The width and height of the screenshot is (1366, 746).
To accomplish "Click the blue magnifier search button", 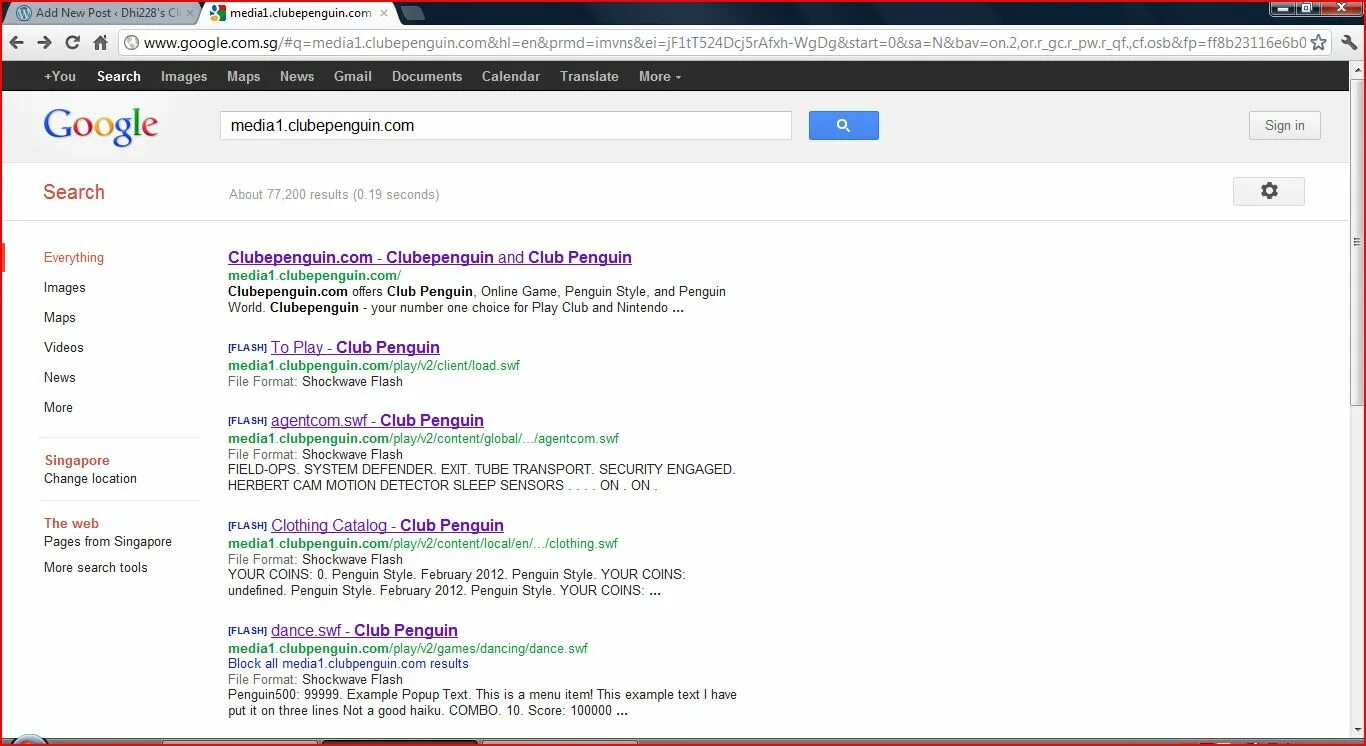I will coord(843,125).
